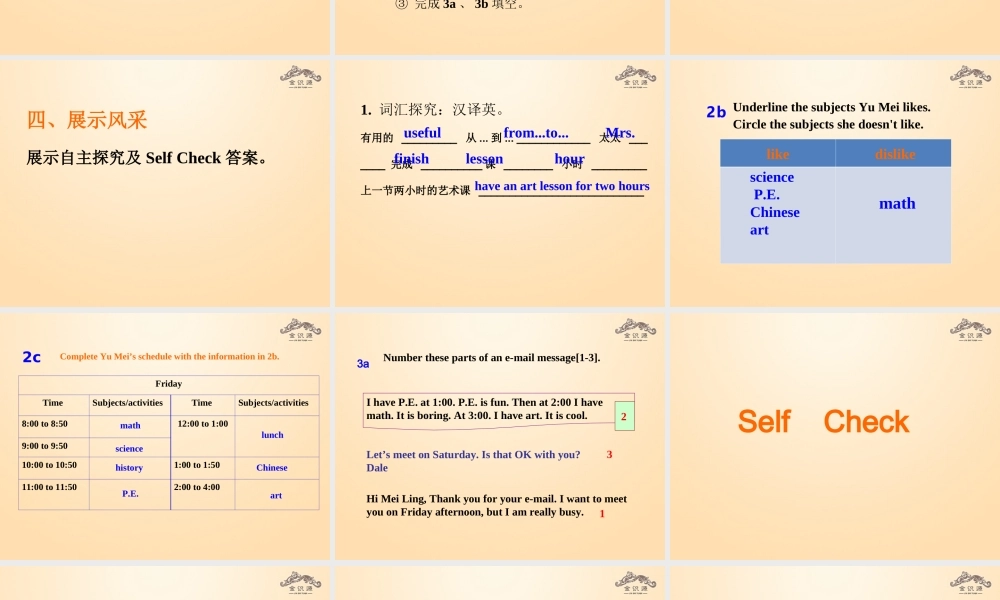1000x600 pixels.
Task: Select the '四、展示风采' slide thumbnail
Action: click(165, 184)
